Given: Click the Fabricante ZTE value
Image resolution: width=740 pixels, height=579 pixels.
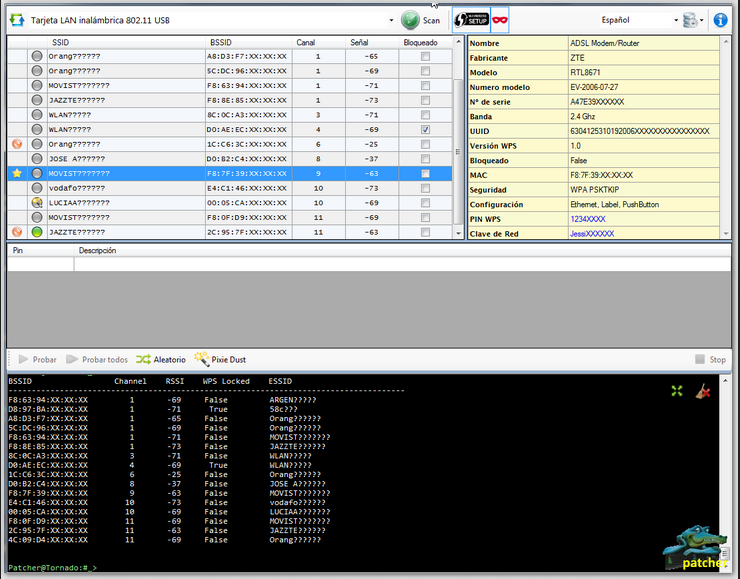Looking at the screenshot, I should click(577, 58).
